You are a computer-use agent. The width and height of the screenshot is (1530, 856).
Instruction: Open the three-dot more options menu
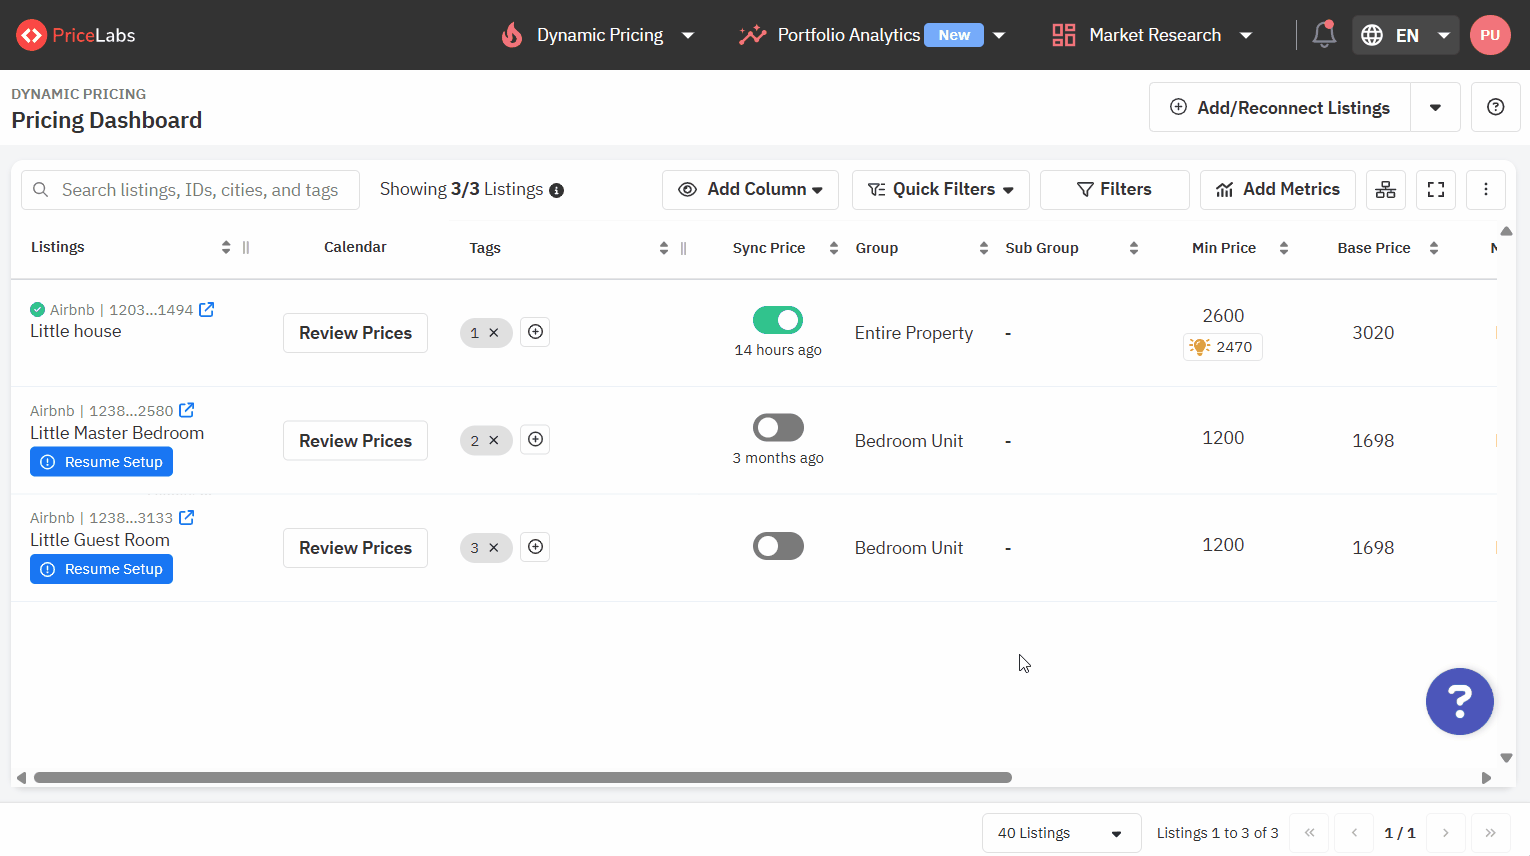(x=1486, y=189)
